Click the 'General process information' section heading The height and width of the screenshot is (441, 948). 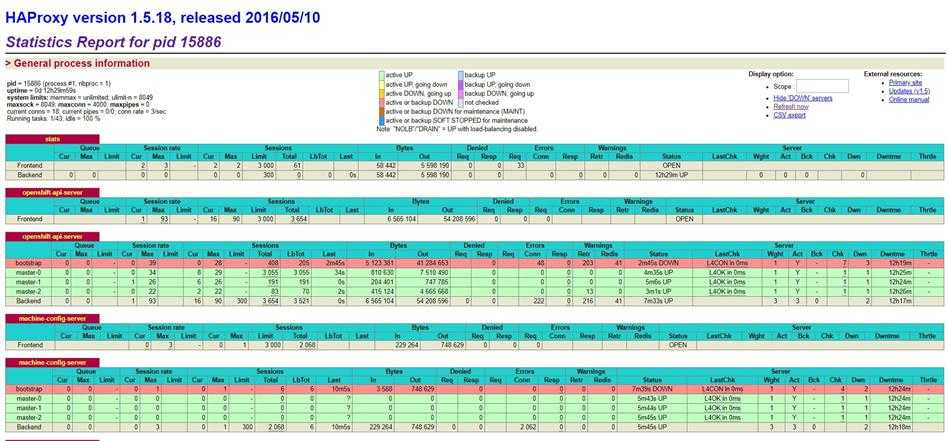point(77,63)
